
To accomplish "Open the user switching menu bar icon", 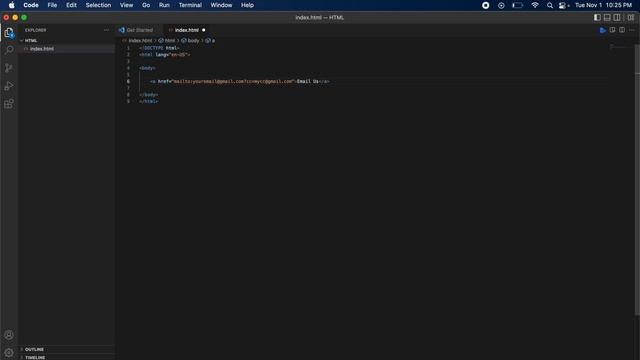I will [x=564, y=5].
